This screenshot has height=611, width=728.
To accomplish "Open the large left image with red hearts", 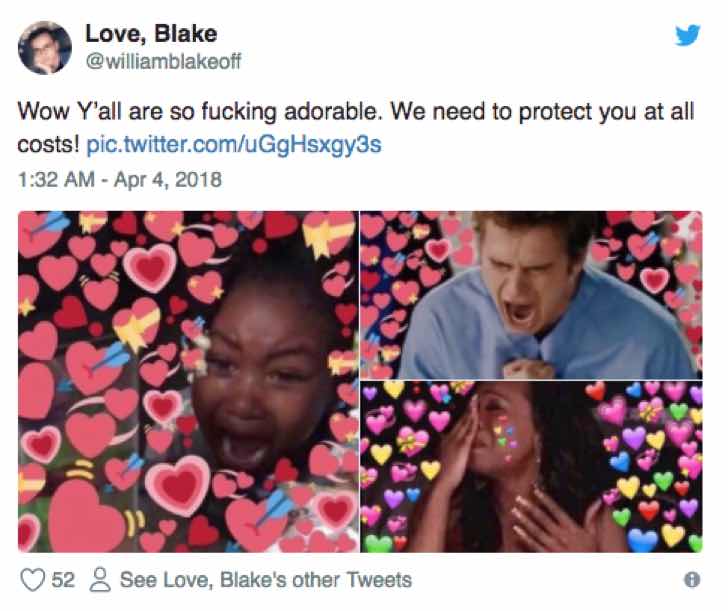I will click(188, 382).
